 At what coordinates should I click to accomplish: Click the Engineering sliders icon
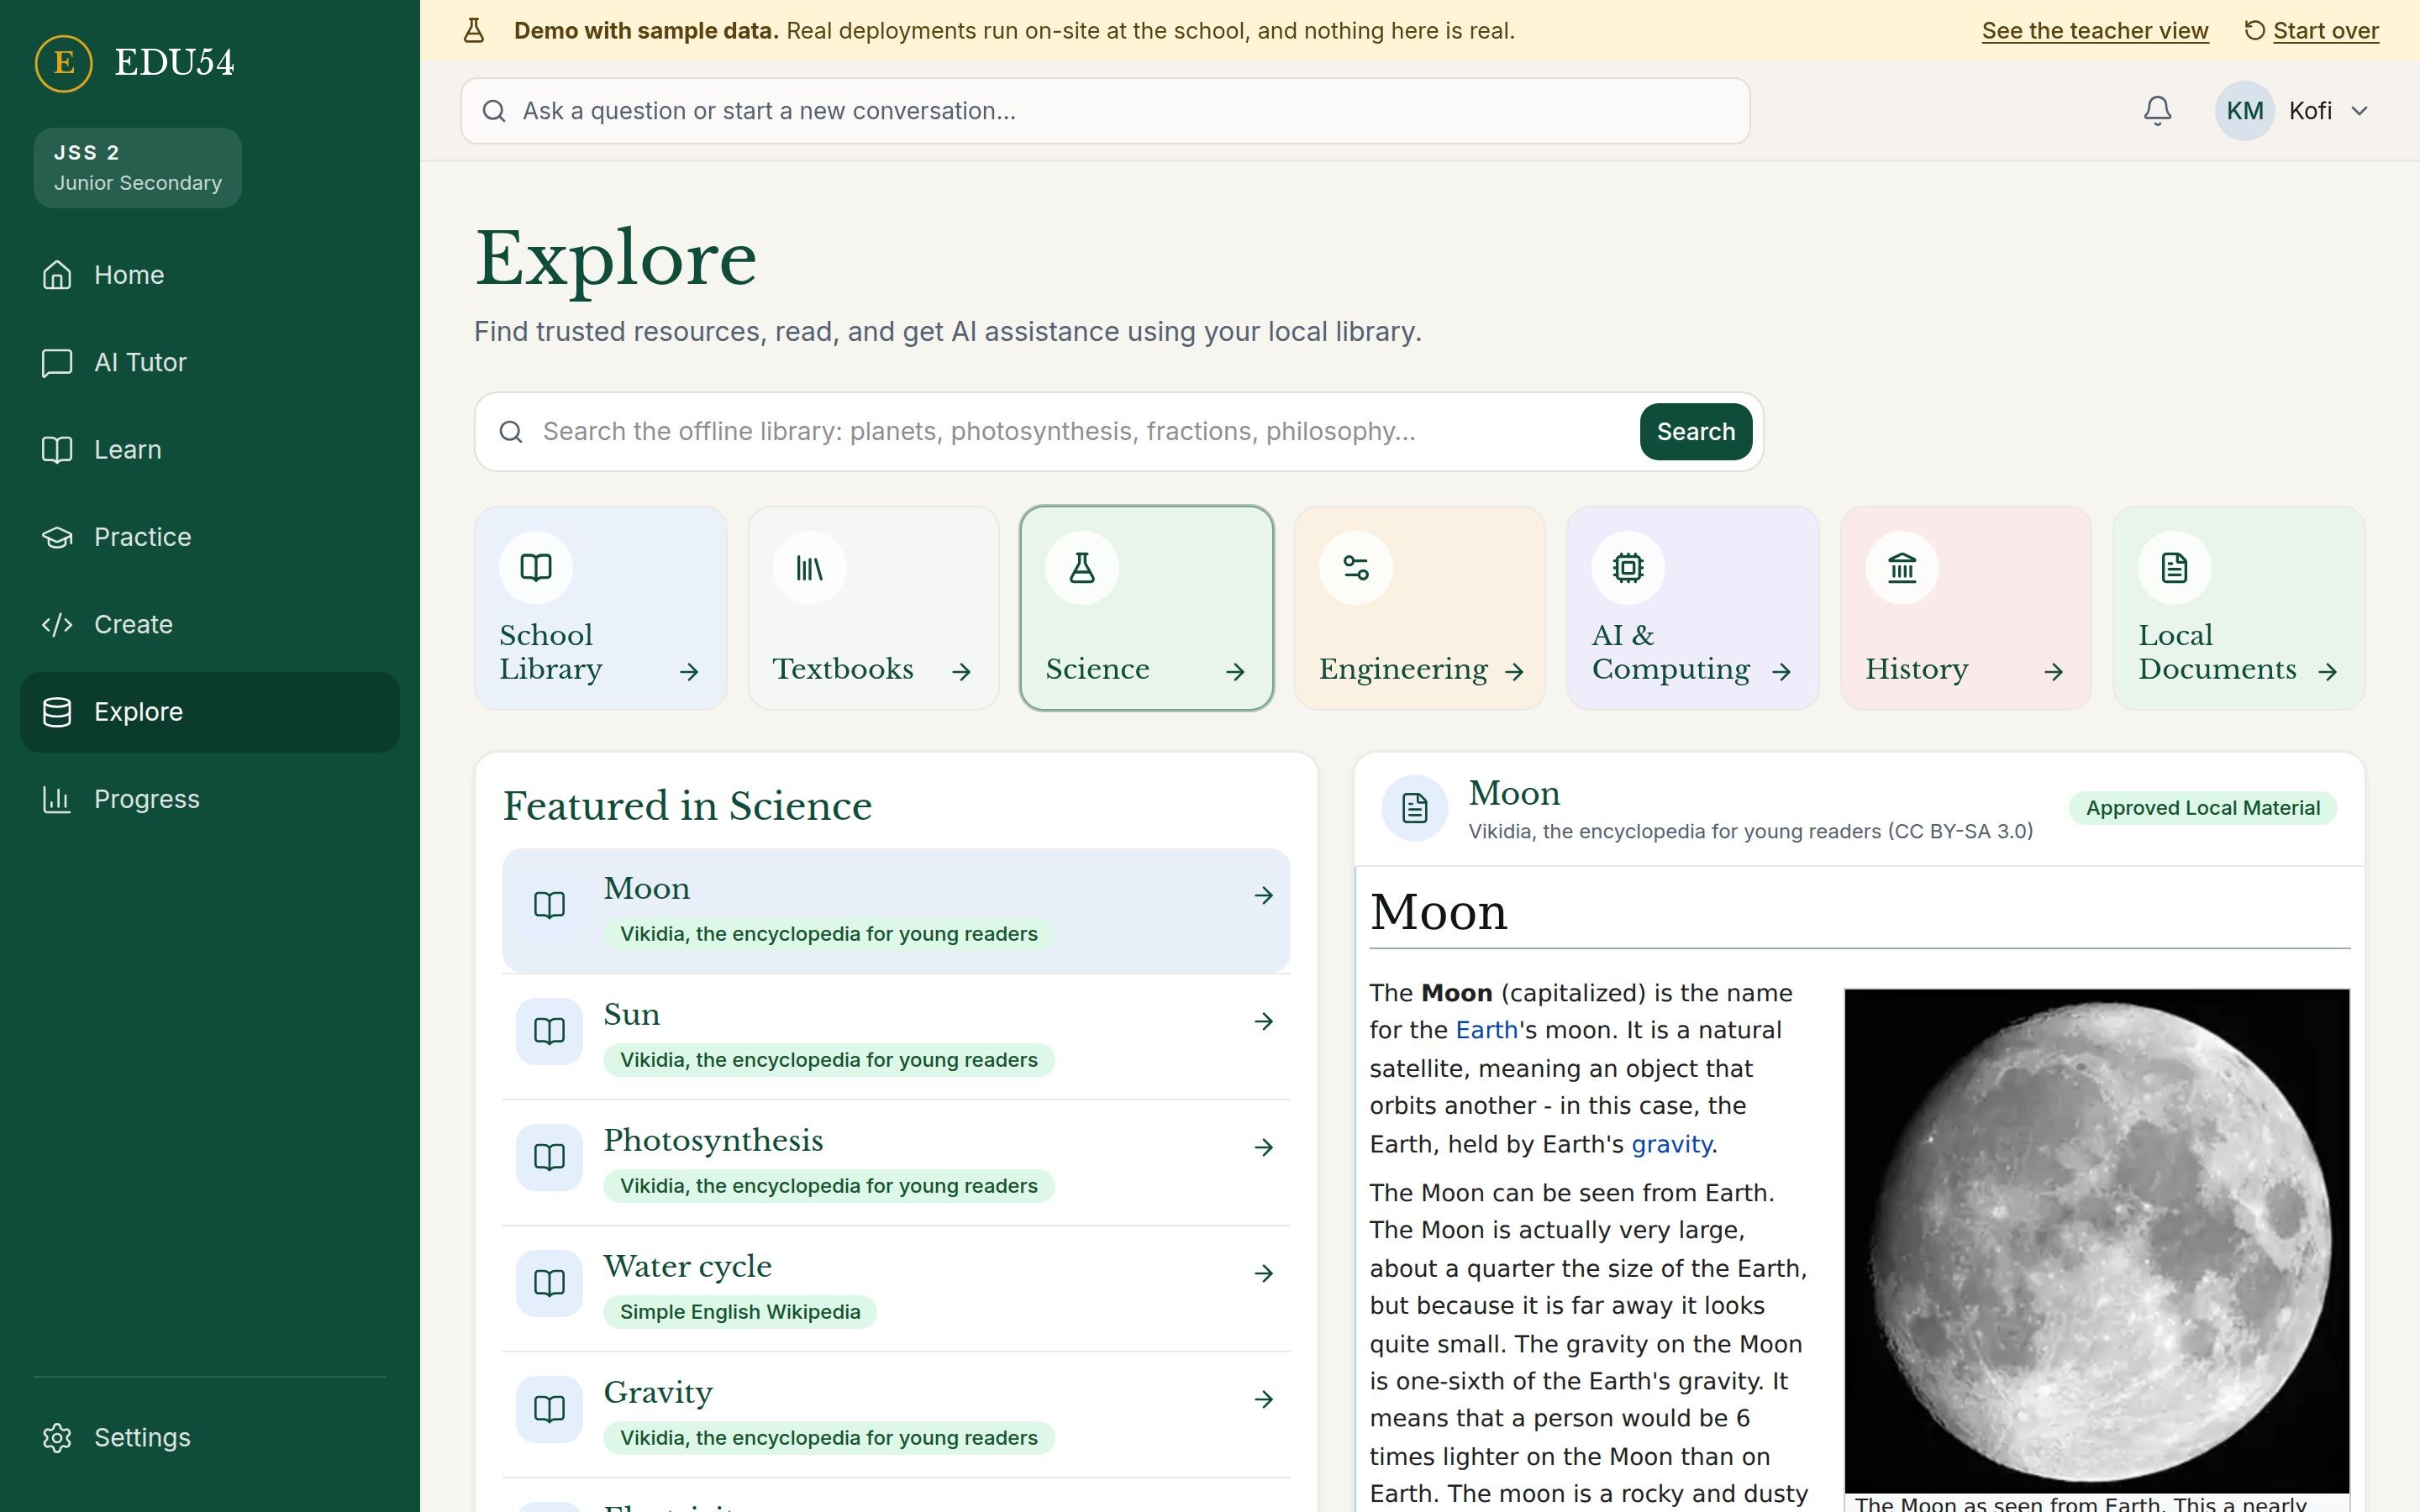pos(1356,568)
